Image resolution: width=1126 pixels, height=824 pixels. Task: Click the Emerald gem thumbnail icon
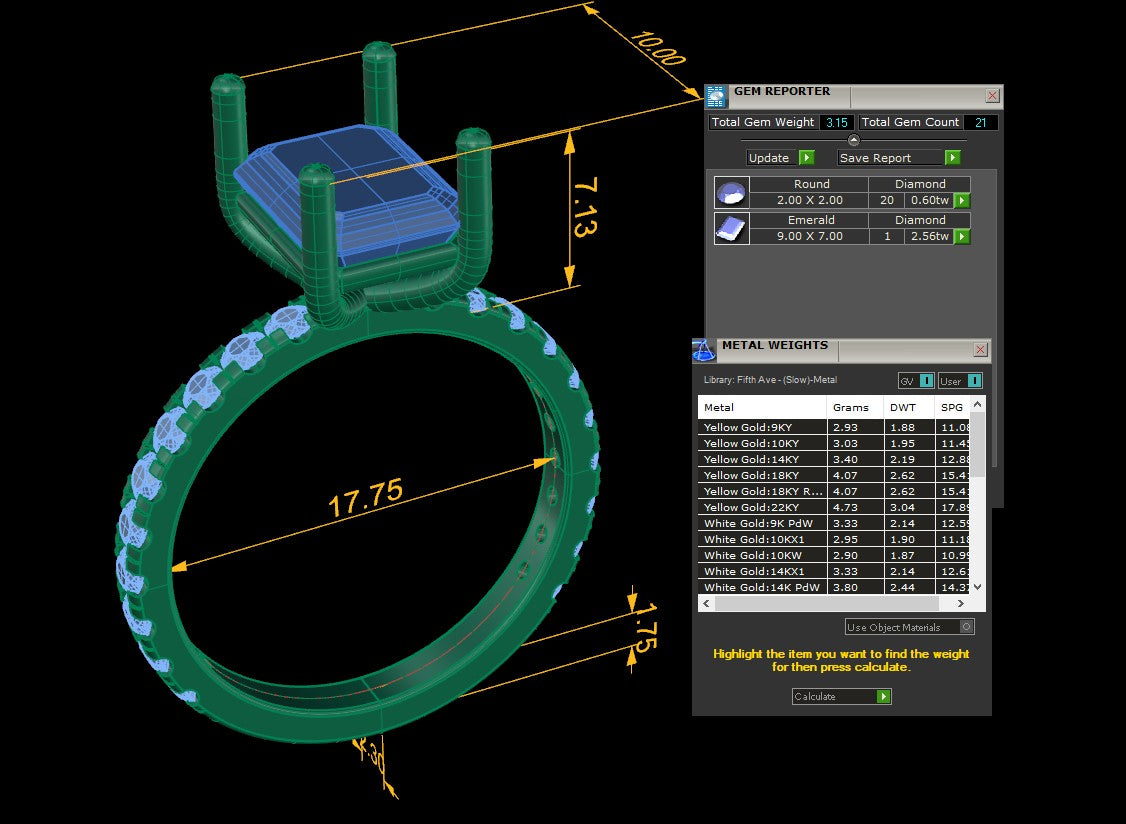(731, 228)
